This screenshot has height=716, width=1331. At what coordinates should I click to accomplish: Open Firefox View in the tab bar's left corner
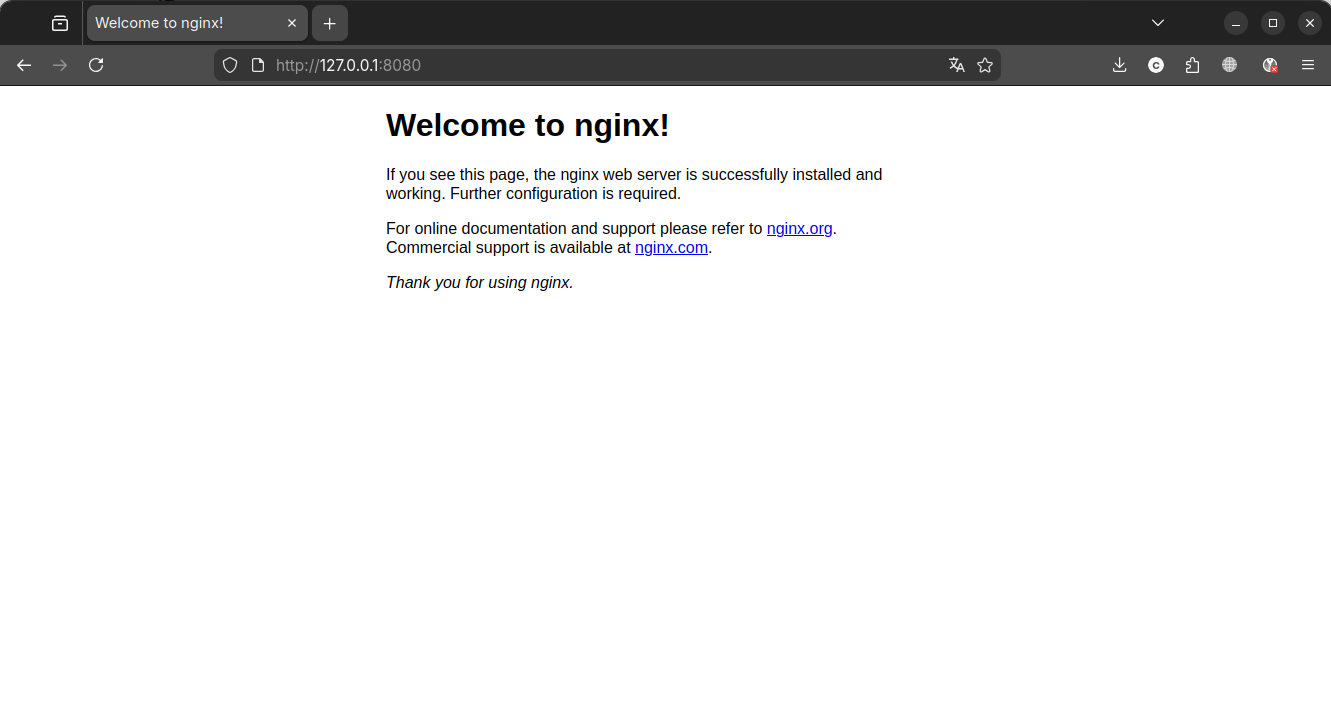pos(60,23)
